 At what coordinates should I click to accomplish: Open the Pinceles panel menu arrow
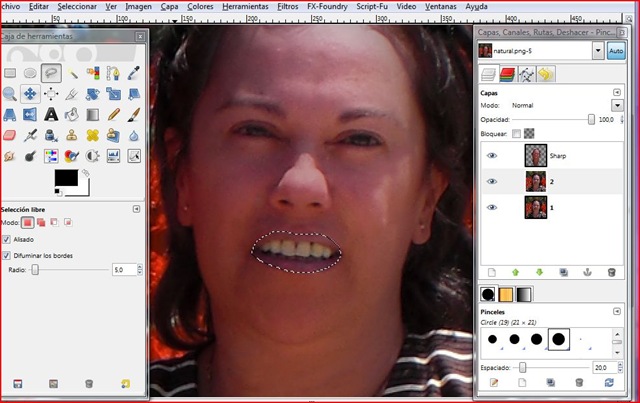point(617,312)
